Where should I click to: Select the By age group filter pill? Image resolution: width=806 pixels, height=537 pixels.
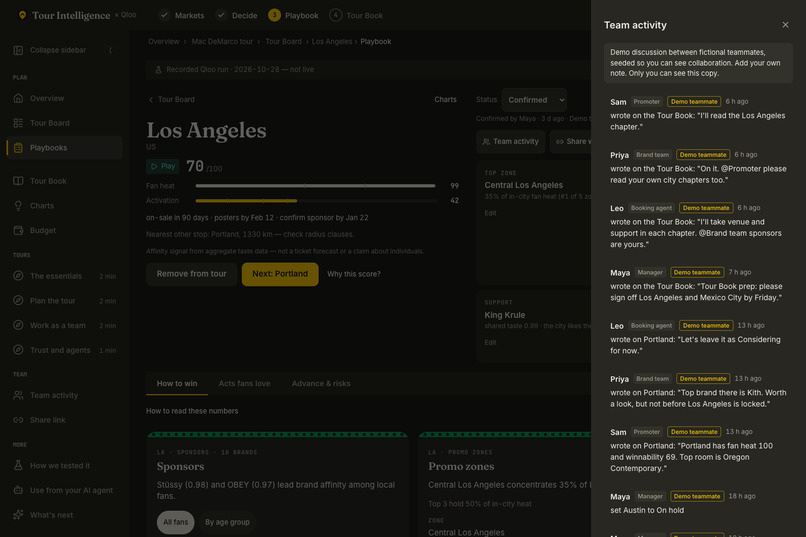(x=227, y=522)
